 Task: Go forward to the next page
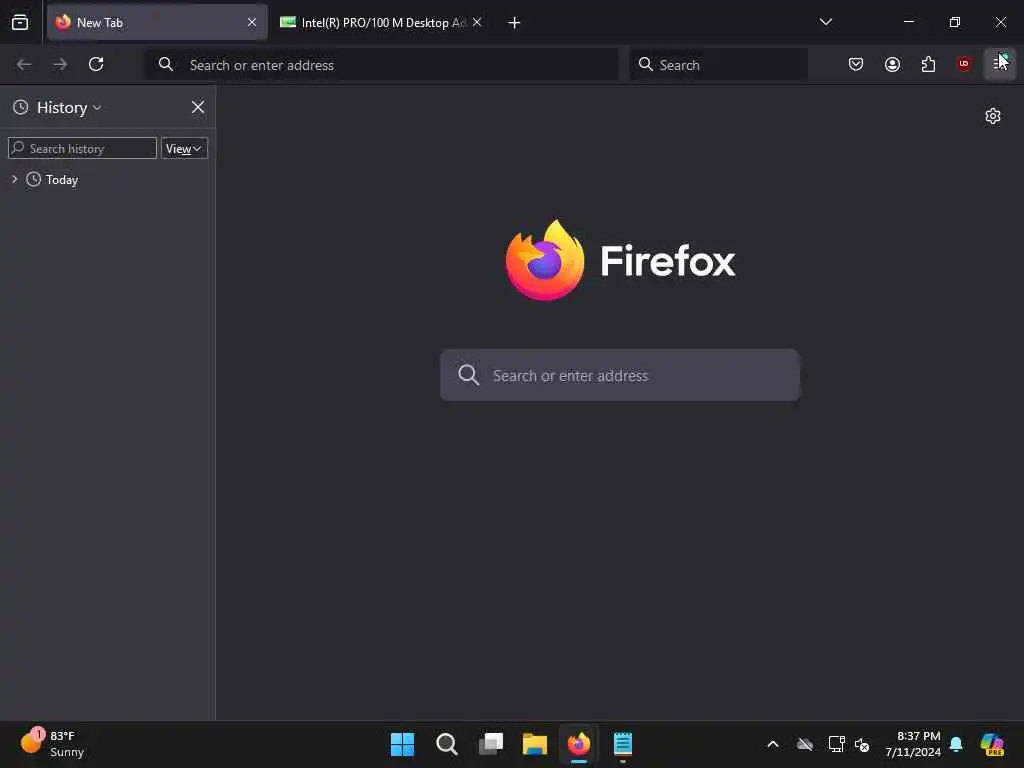pos(60,64)
